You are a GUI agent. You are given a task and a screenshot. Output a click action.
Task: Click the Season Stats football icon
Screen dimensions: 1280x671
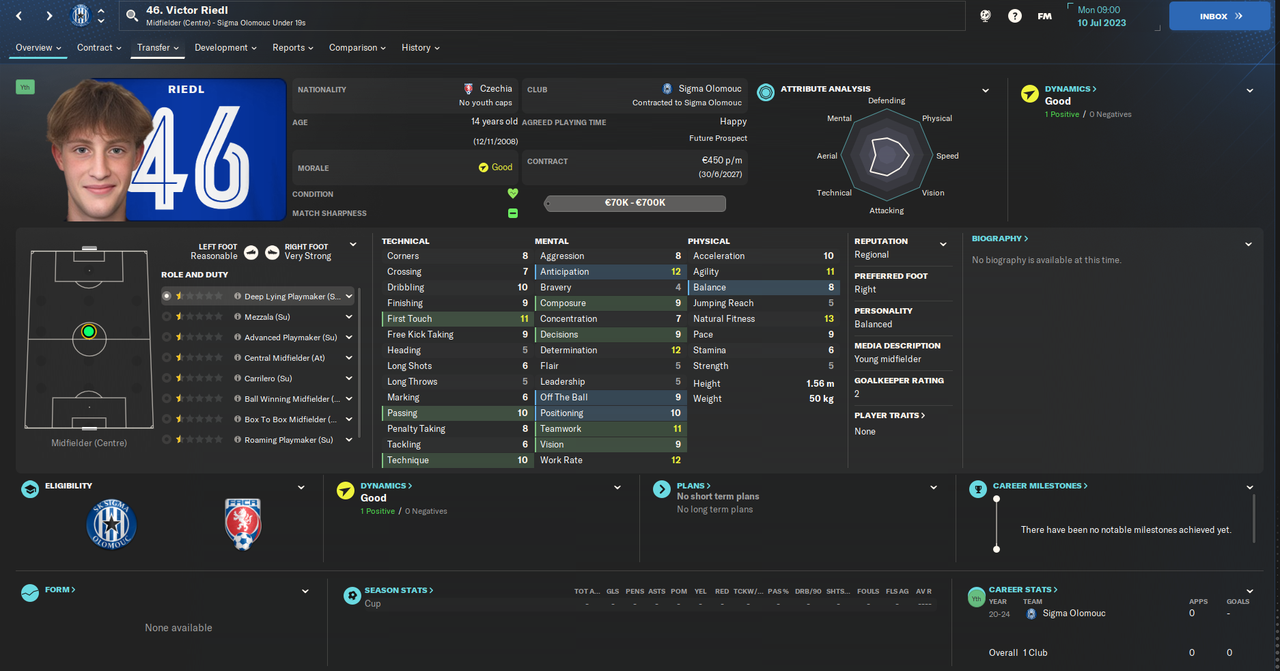[352, 595]
